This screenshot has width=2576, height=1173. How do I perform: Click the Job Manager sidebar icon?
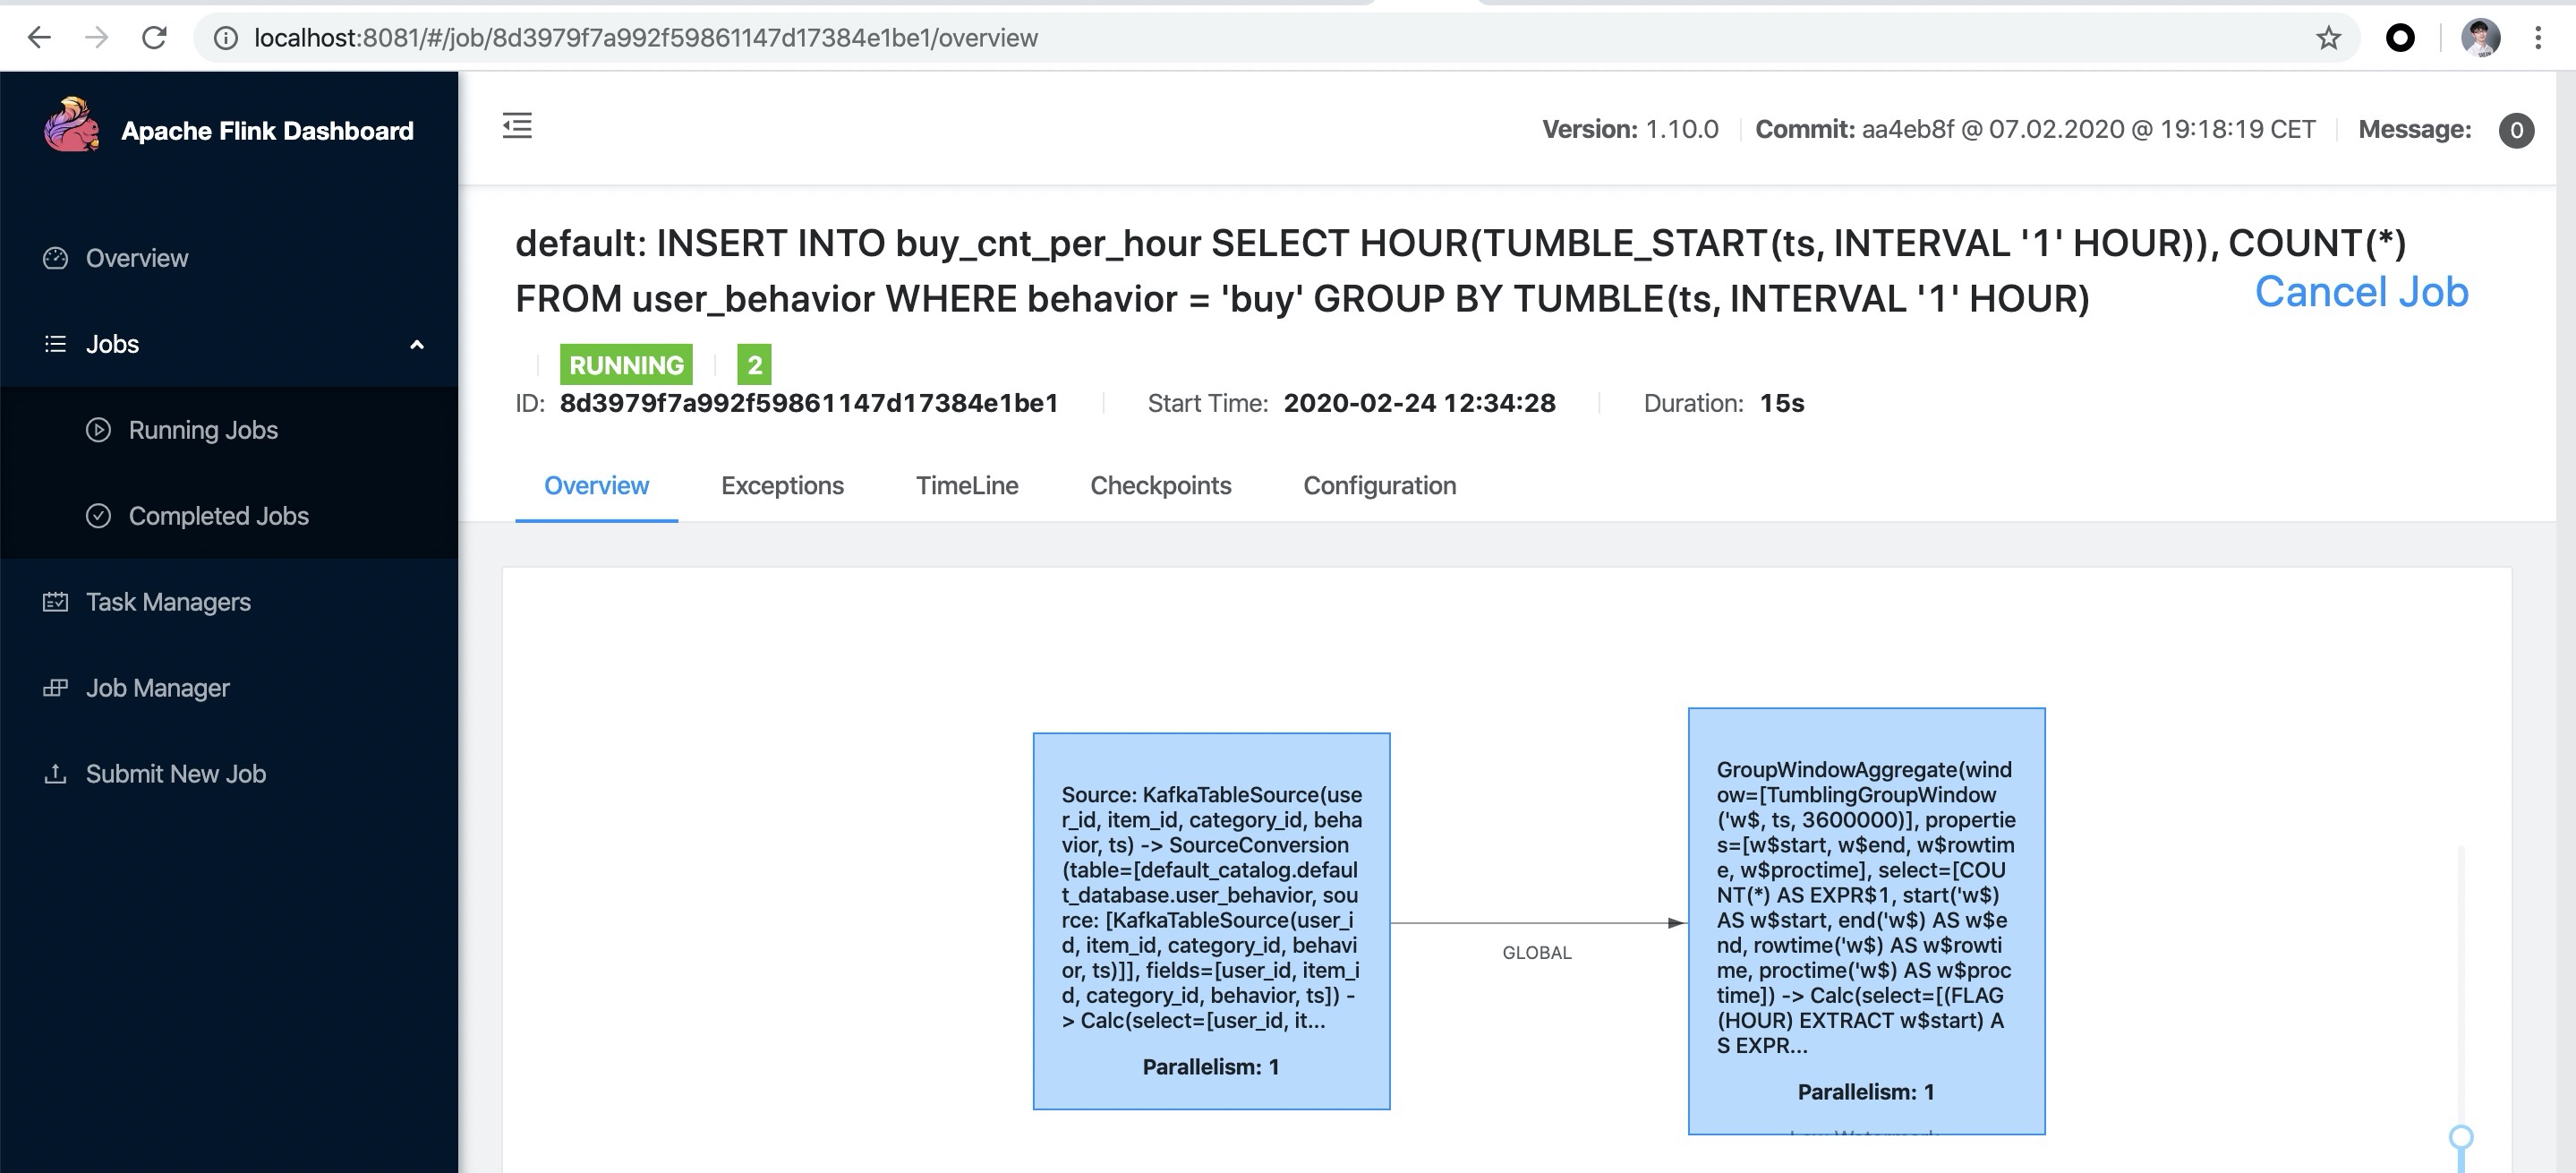click(55, 687)
